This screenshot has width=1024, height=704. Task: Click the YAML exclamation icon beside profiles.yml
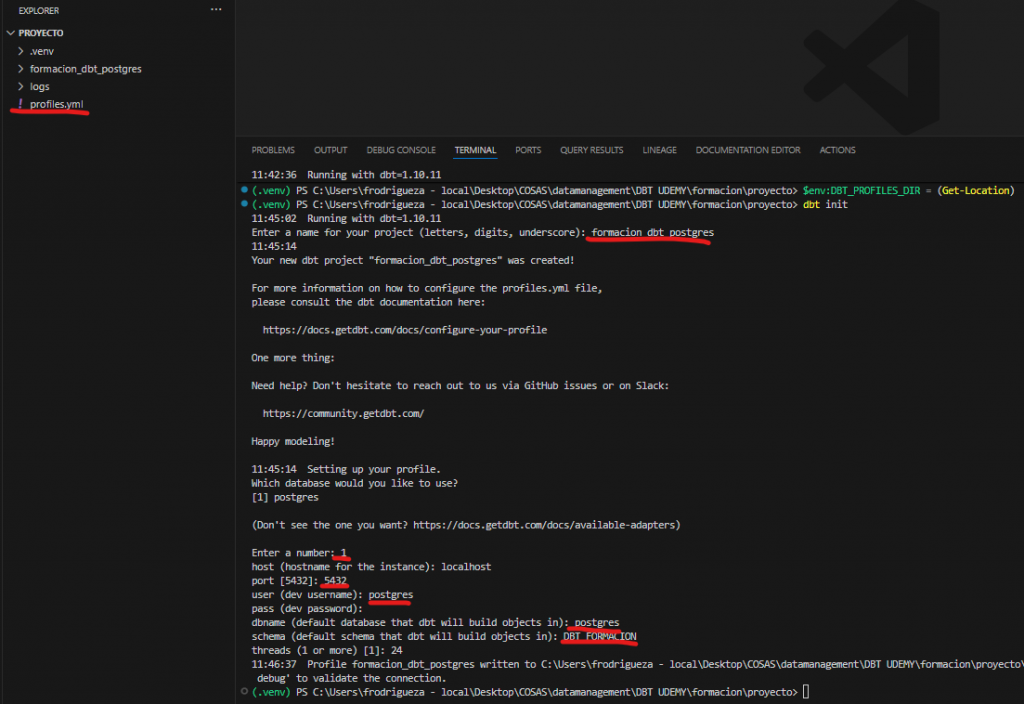21,104
